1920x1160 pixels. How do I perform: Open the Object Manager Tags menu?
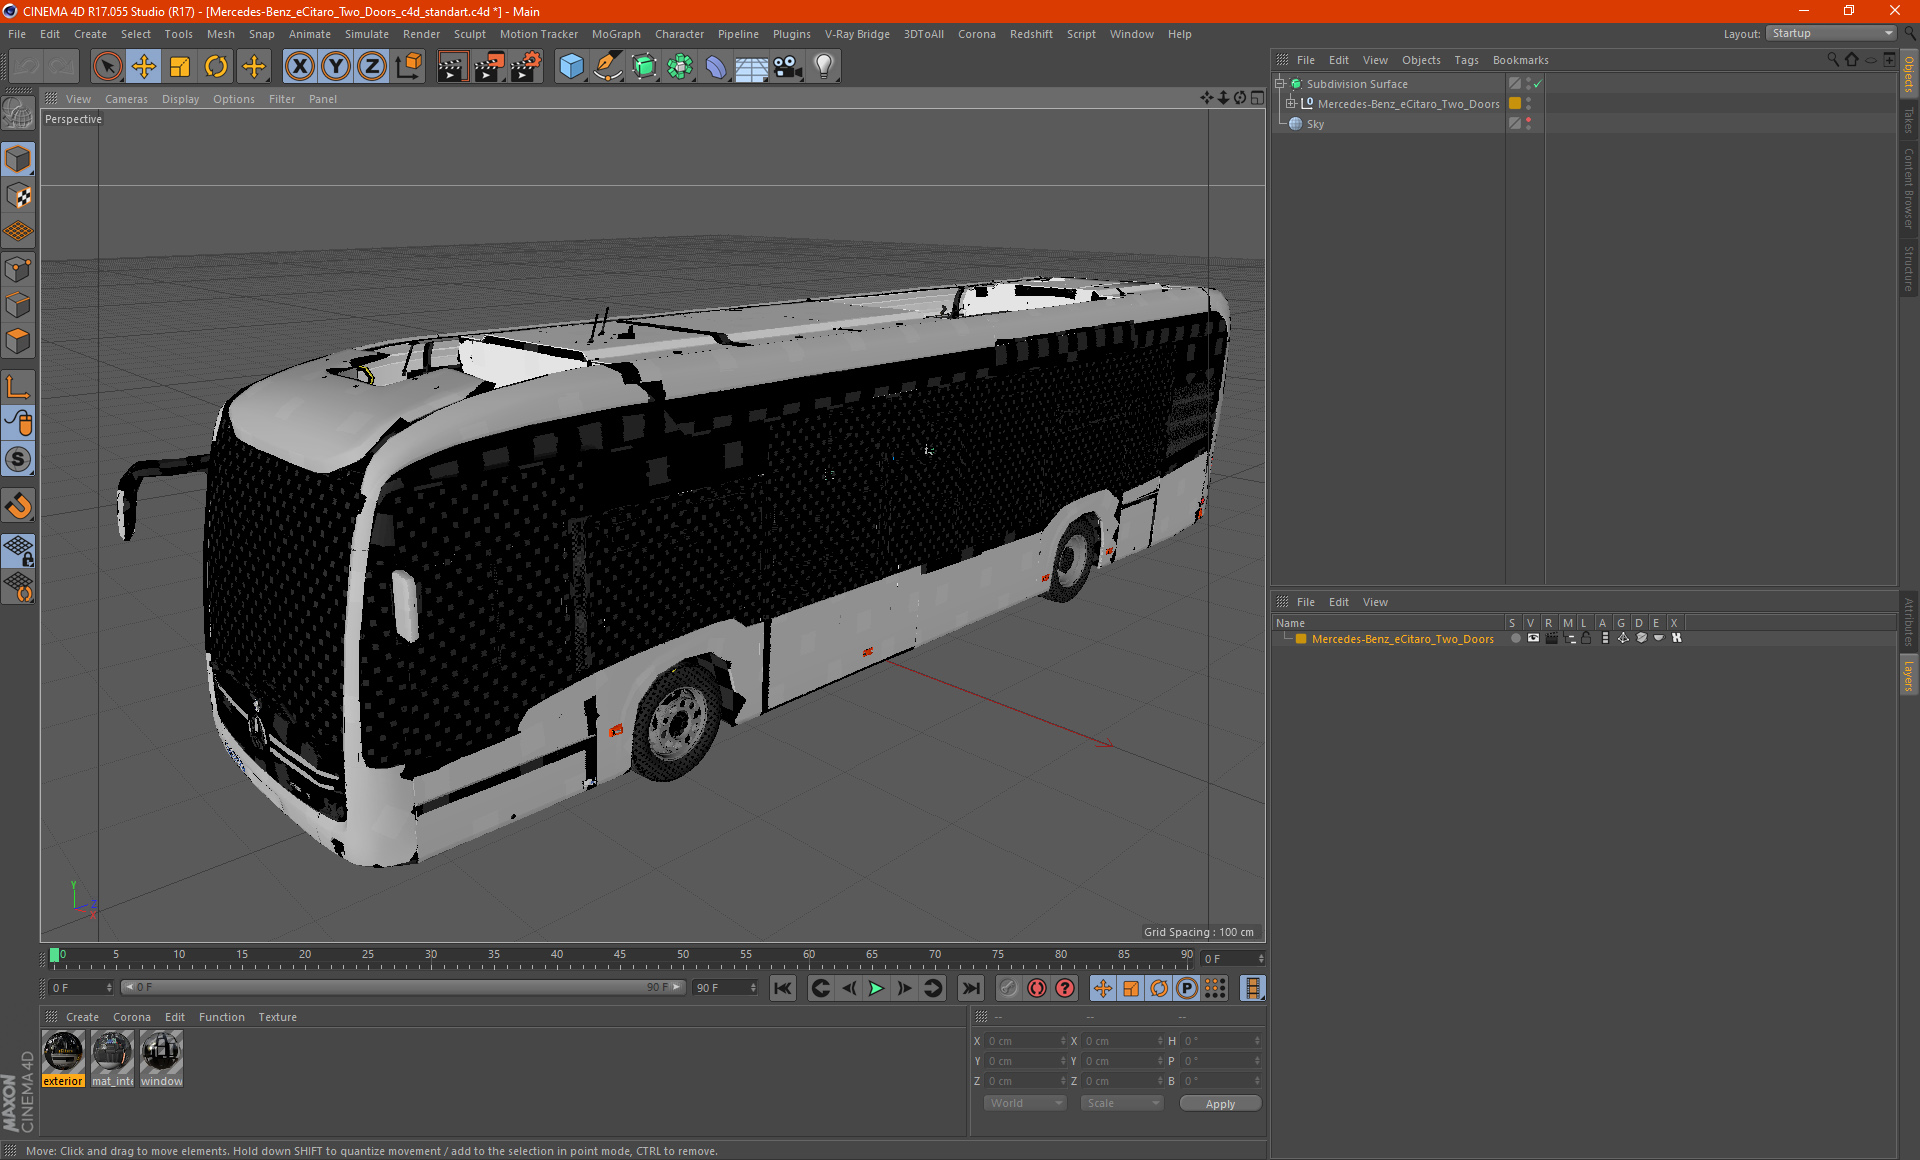point(1466,60)
